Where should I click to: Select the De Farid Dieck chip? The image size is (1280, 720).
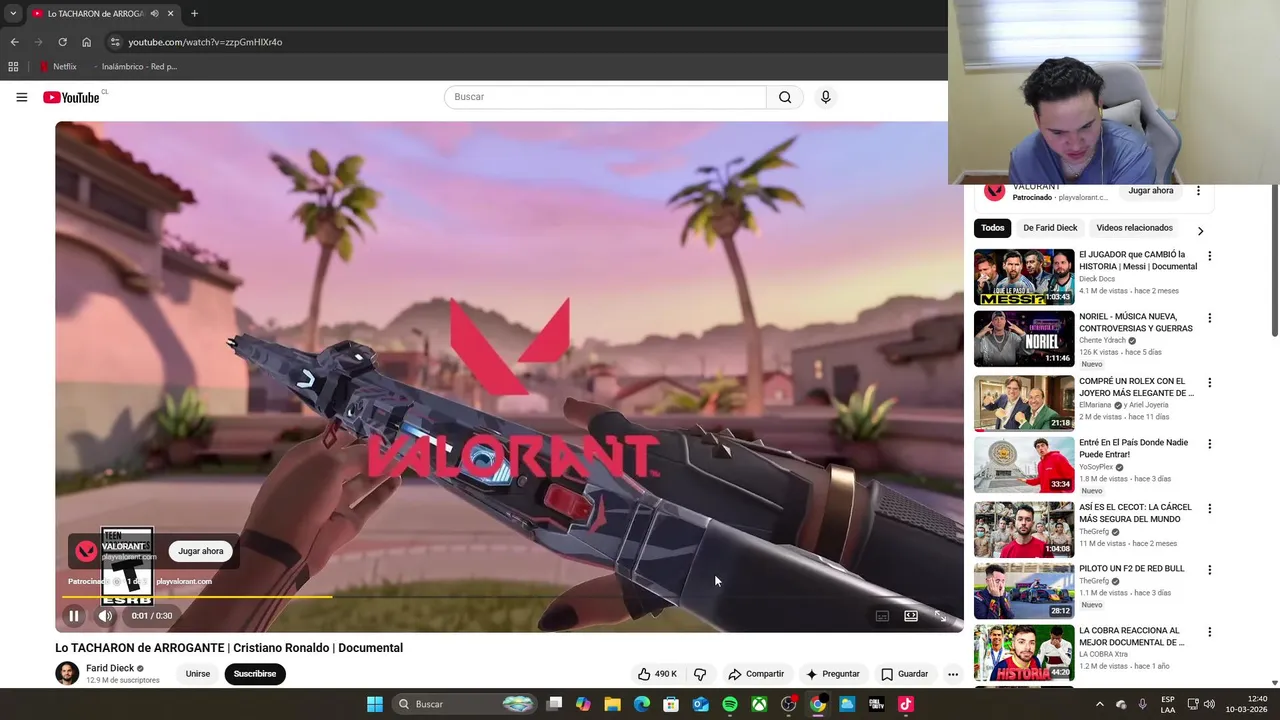point(1050,228)
